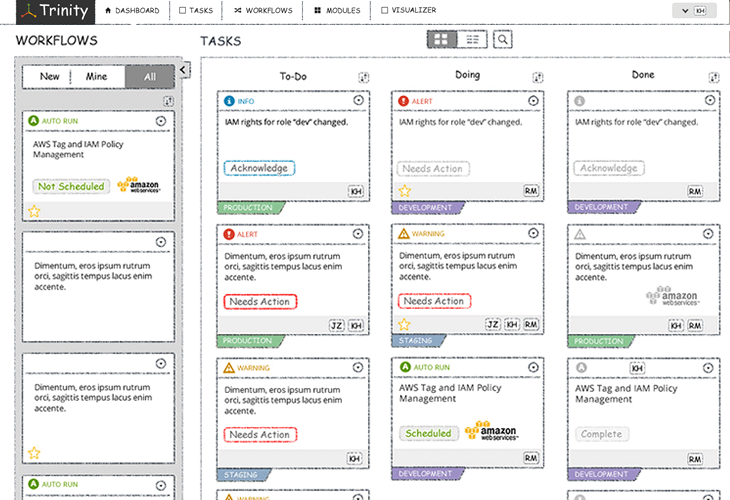Open the search tool in Tasks header
Screen dimensions: 730x500
tap(503, 39)
